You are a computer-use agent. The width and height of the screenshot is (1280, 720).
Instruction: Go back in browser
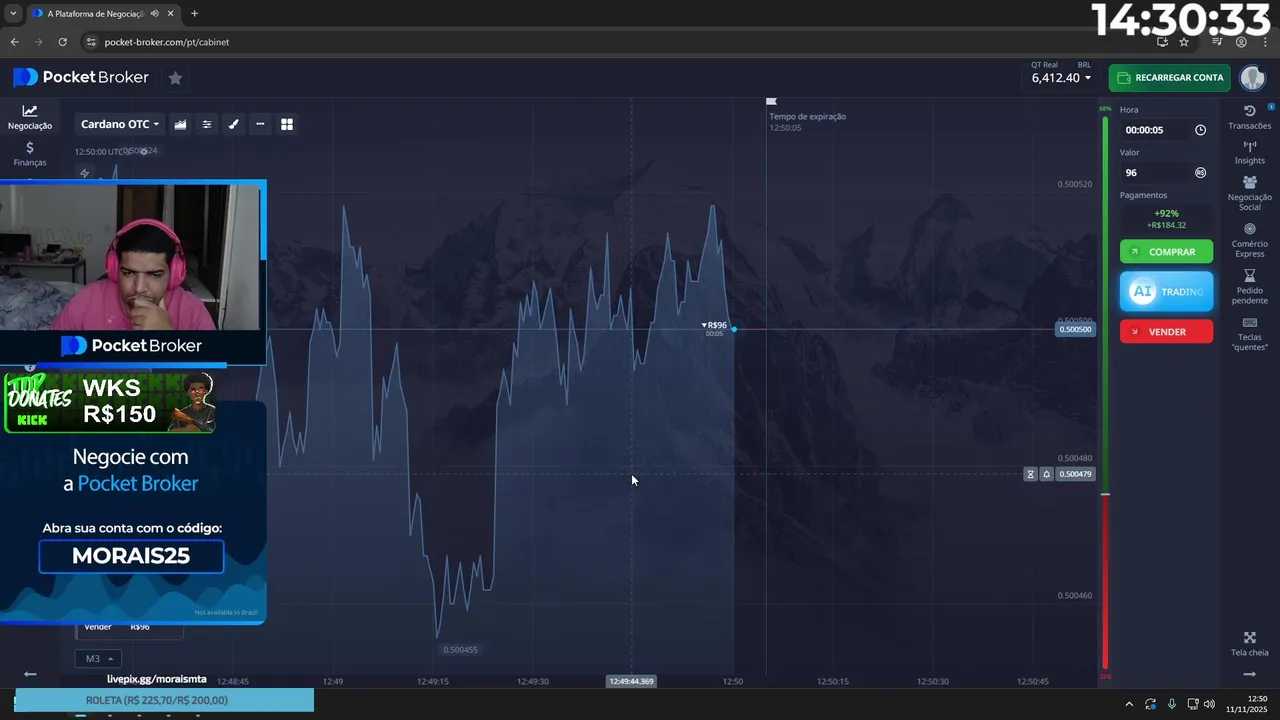(x=14, y=42)
